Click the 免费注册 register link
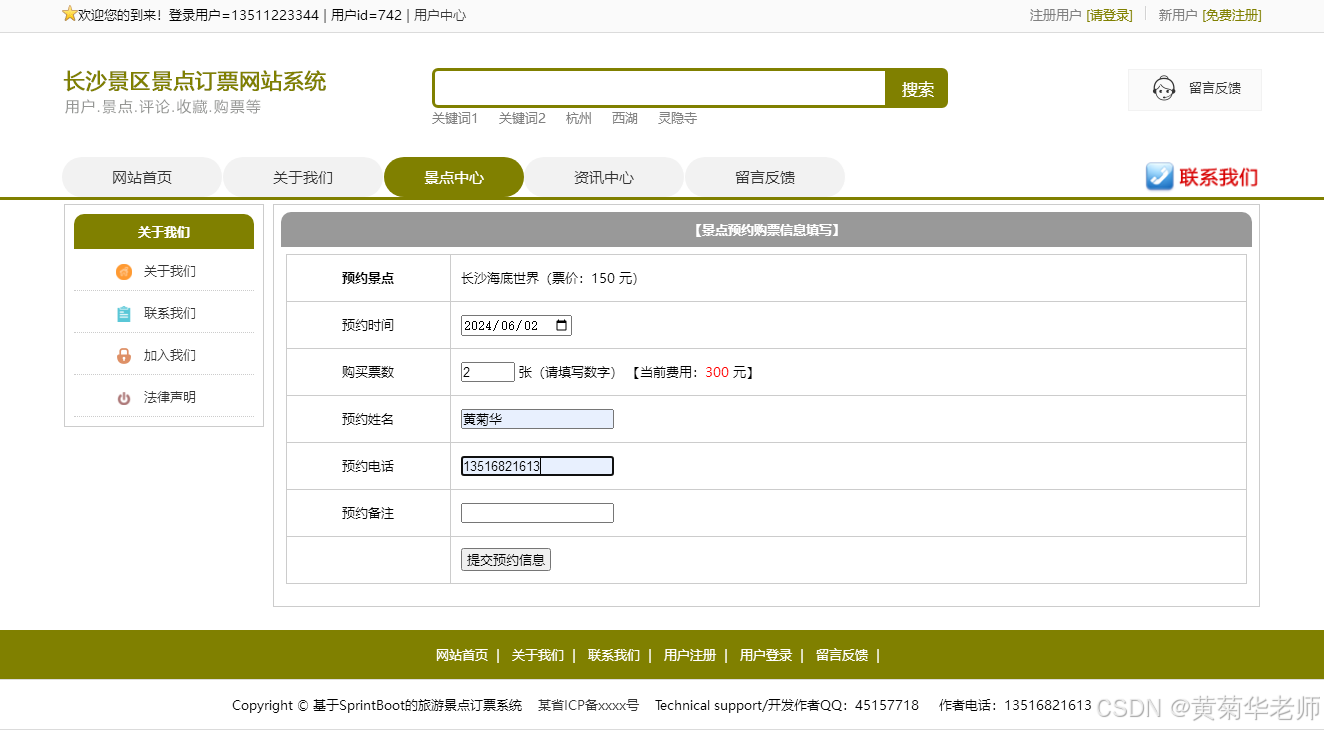Screen dimensions: 1324x730 1232,15
